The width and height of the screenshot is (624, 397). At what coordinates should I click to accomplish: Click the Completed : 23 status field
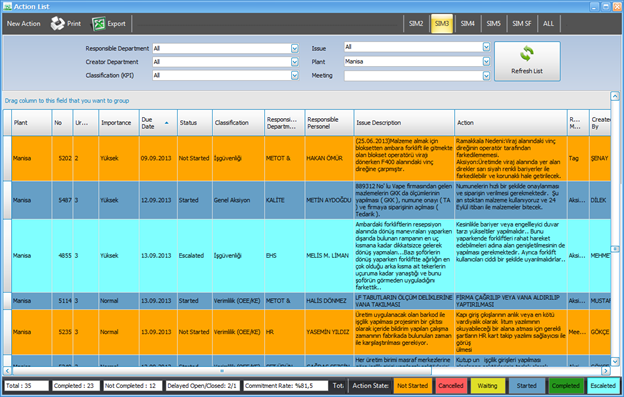[76, 385]
